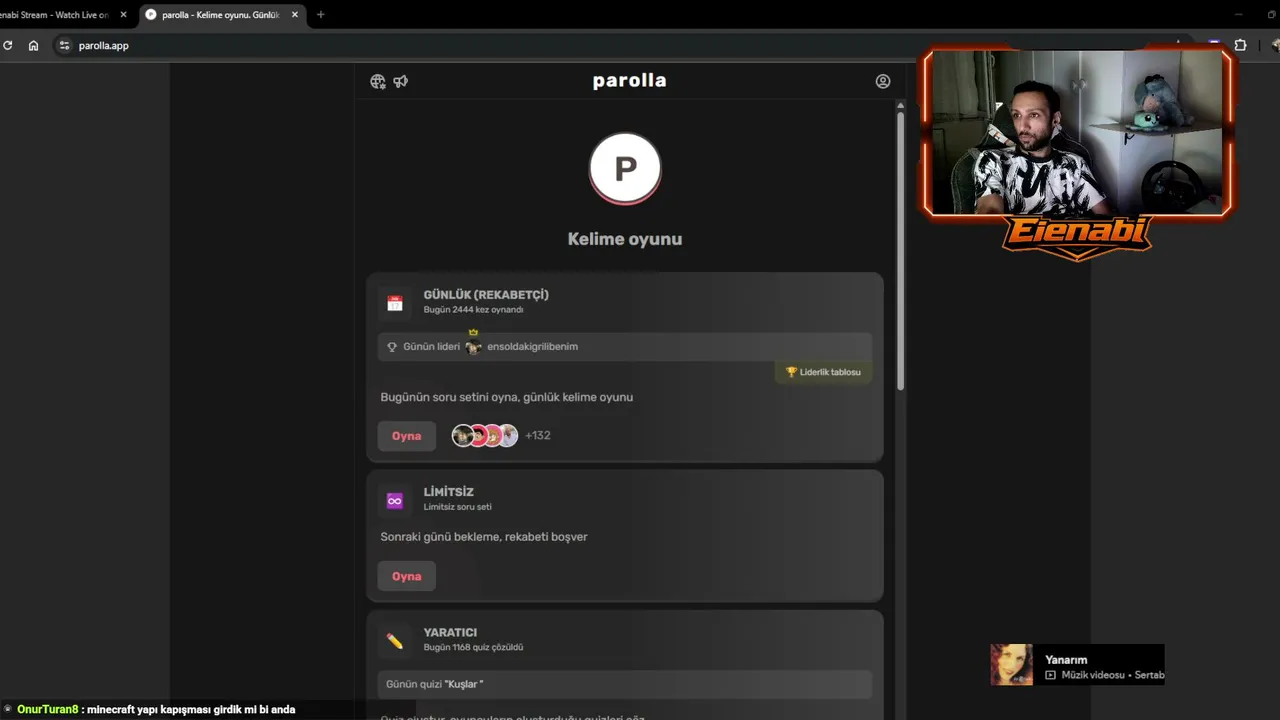The height and width of the screenshot is (720, 1280).
Task: Click the Kelime oyunu title
Action: [625, 239]
